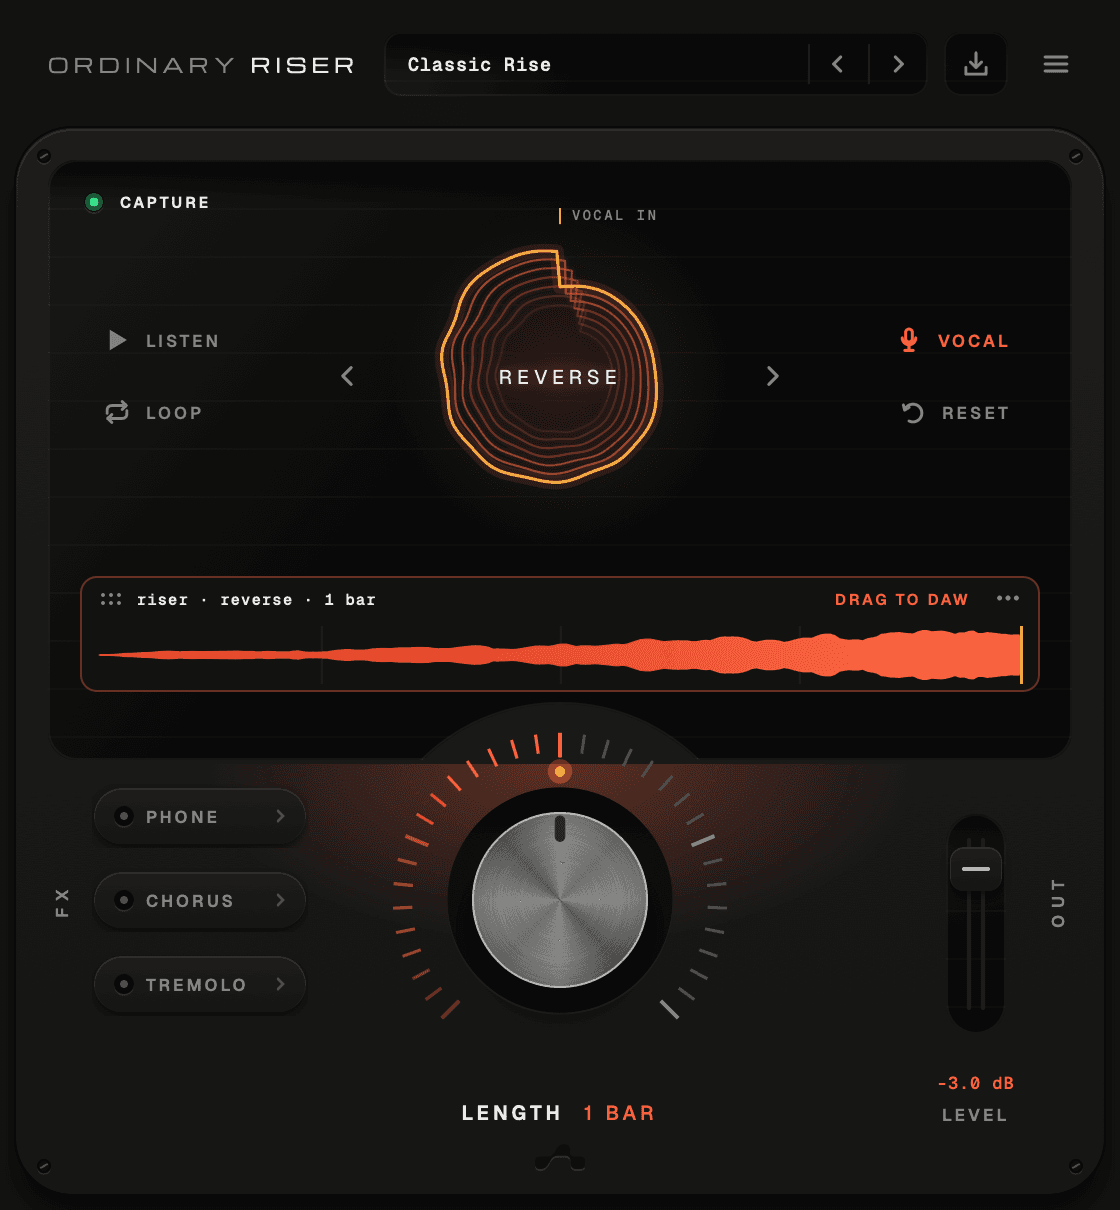This screenshot has width=1120, height=1210.
Task: Click the REVERSE waveform ring visual
Action: pos(551,366)
